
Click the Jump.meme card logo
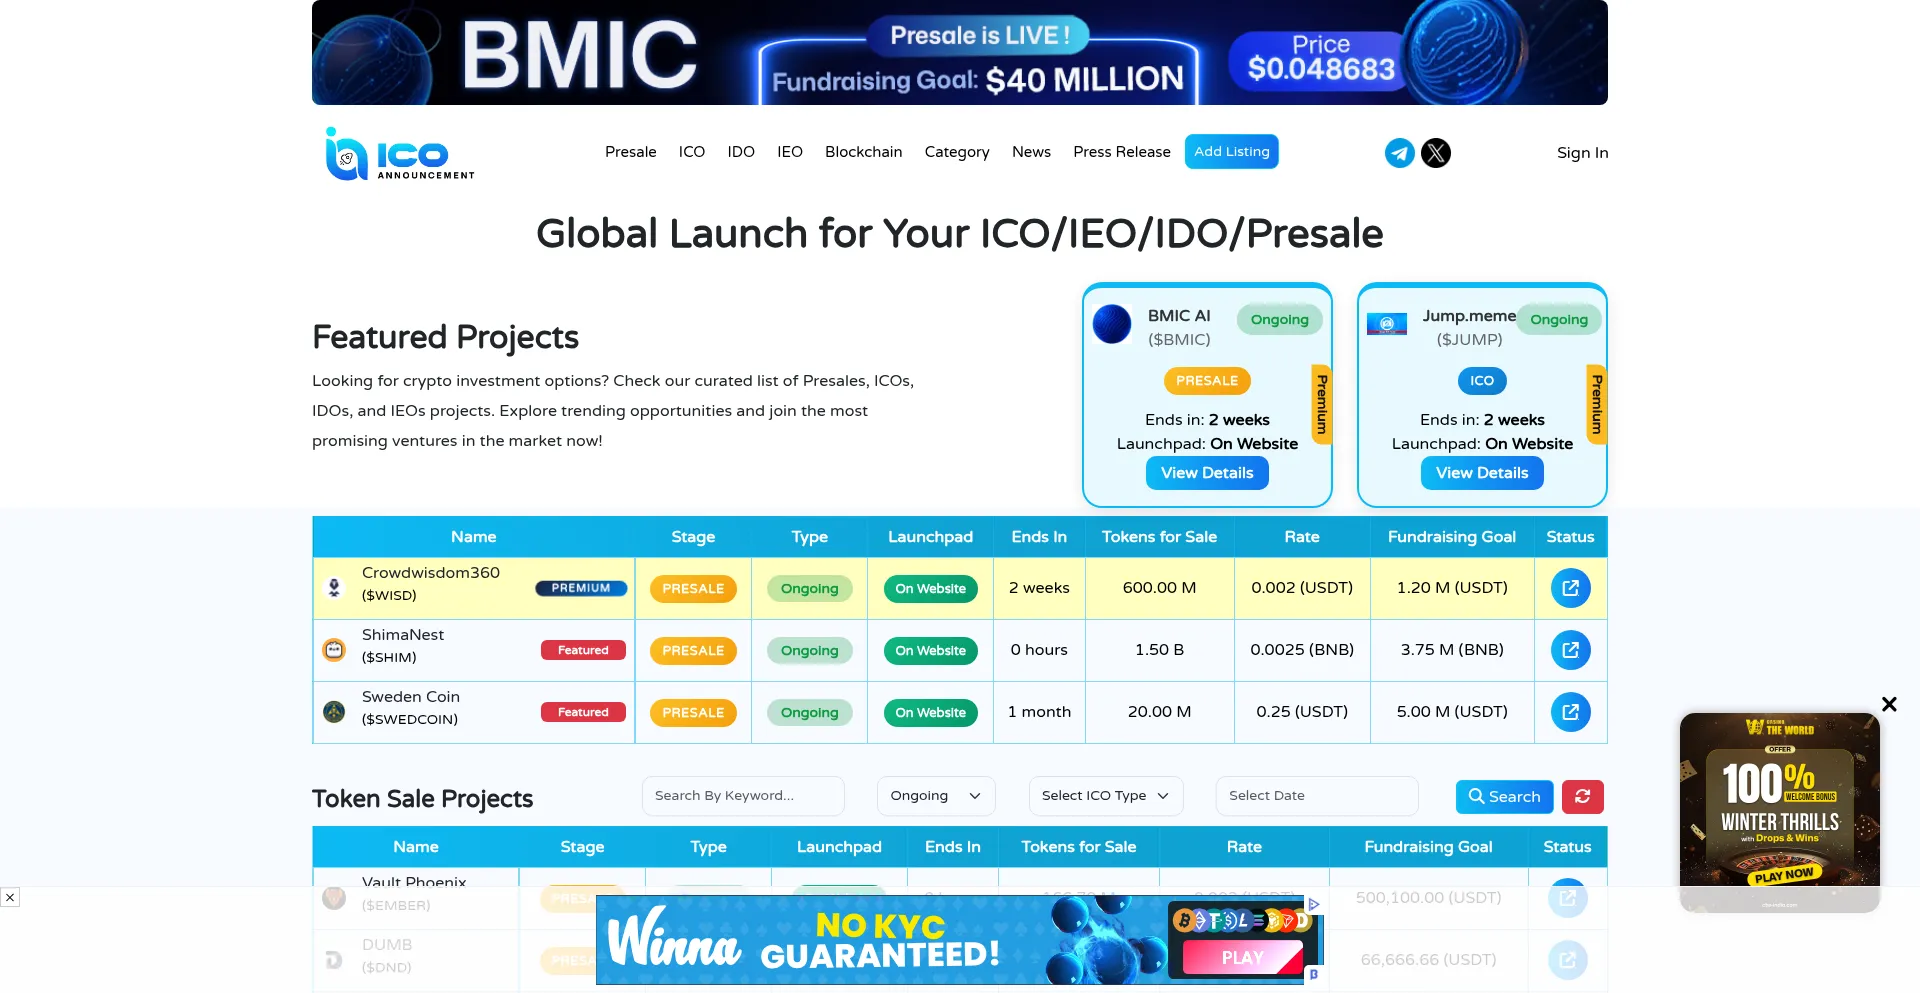coord(1387,324)
